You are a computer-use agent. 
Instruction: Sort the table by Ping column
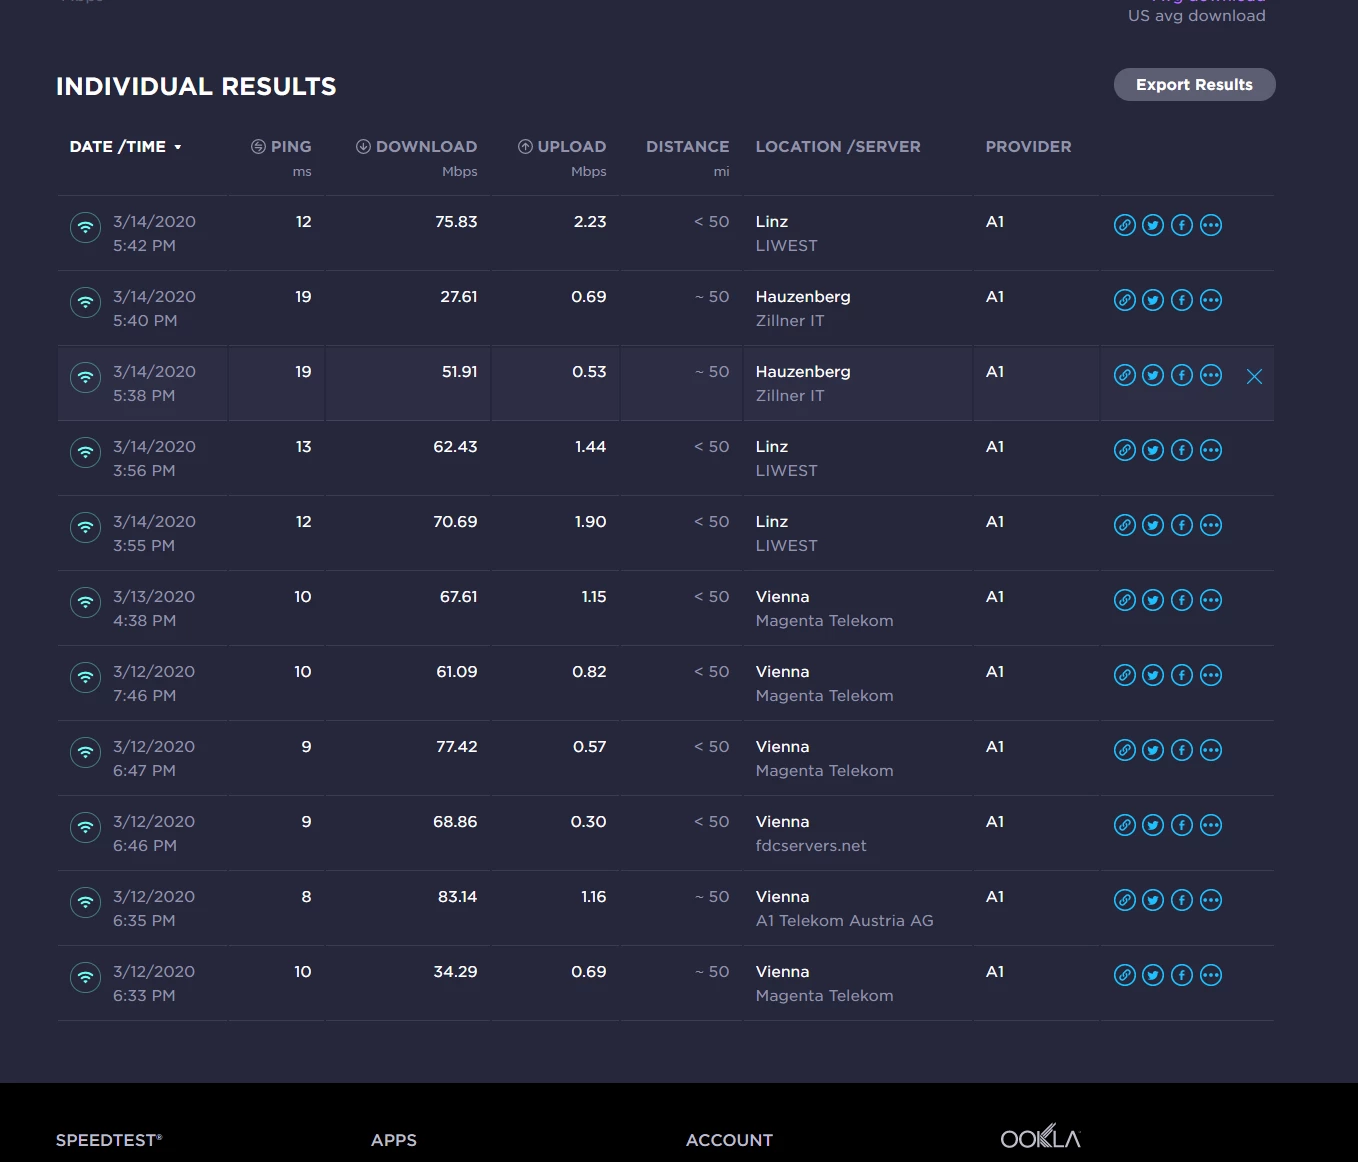click(x=281, y=147)
